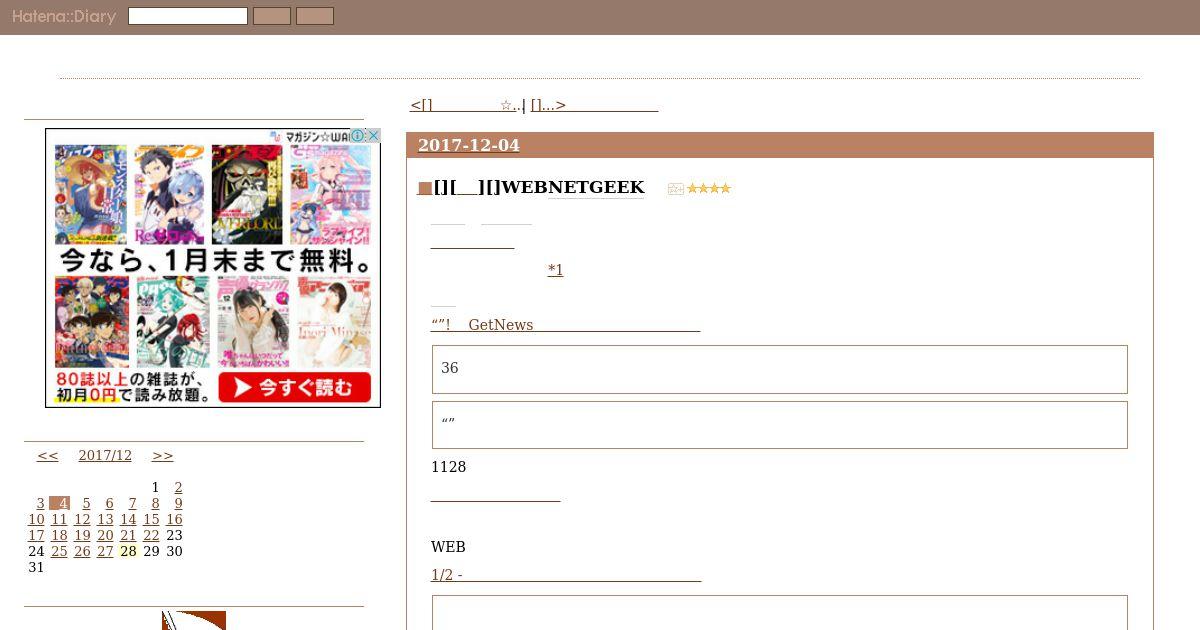The height and width of the screenshot is (630, 1200).
Task: Click the brown square entry marker icon
Action: 425,188
